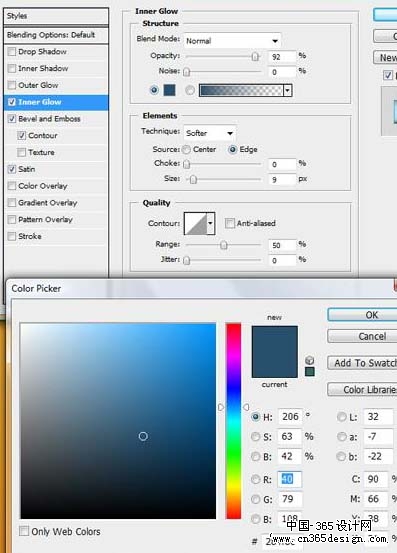Toggle the Anti-aliased checkbox
Image resolution: width=397 pixels, height=553 pixels.
[230, 223]
